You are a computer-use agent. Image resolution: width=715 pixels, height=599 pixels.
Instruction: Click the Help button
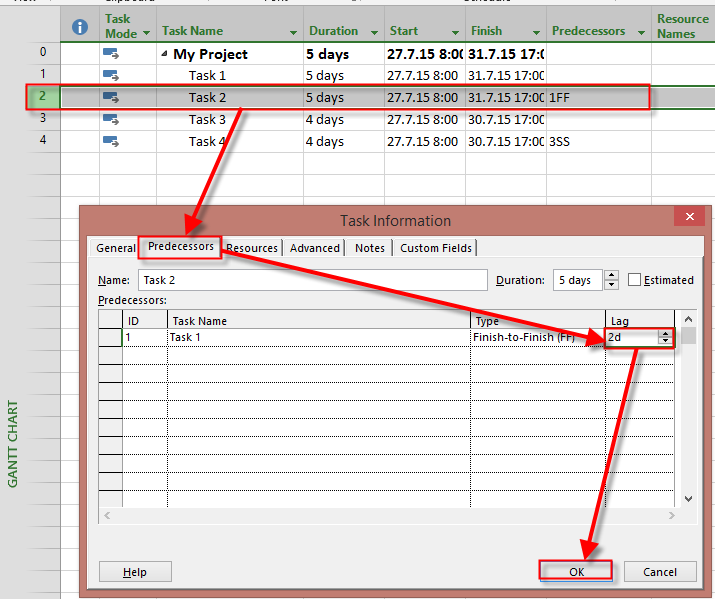(135, 572)
